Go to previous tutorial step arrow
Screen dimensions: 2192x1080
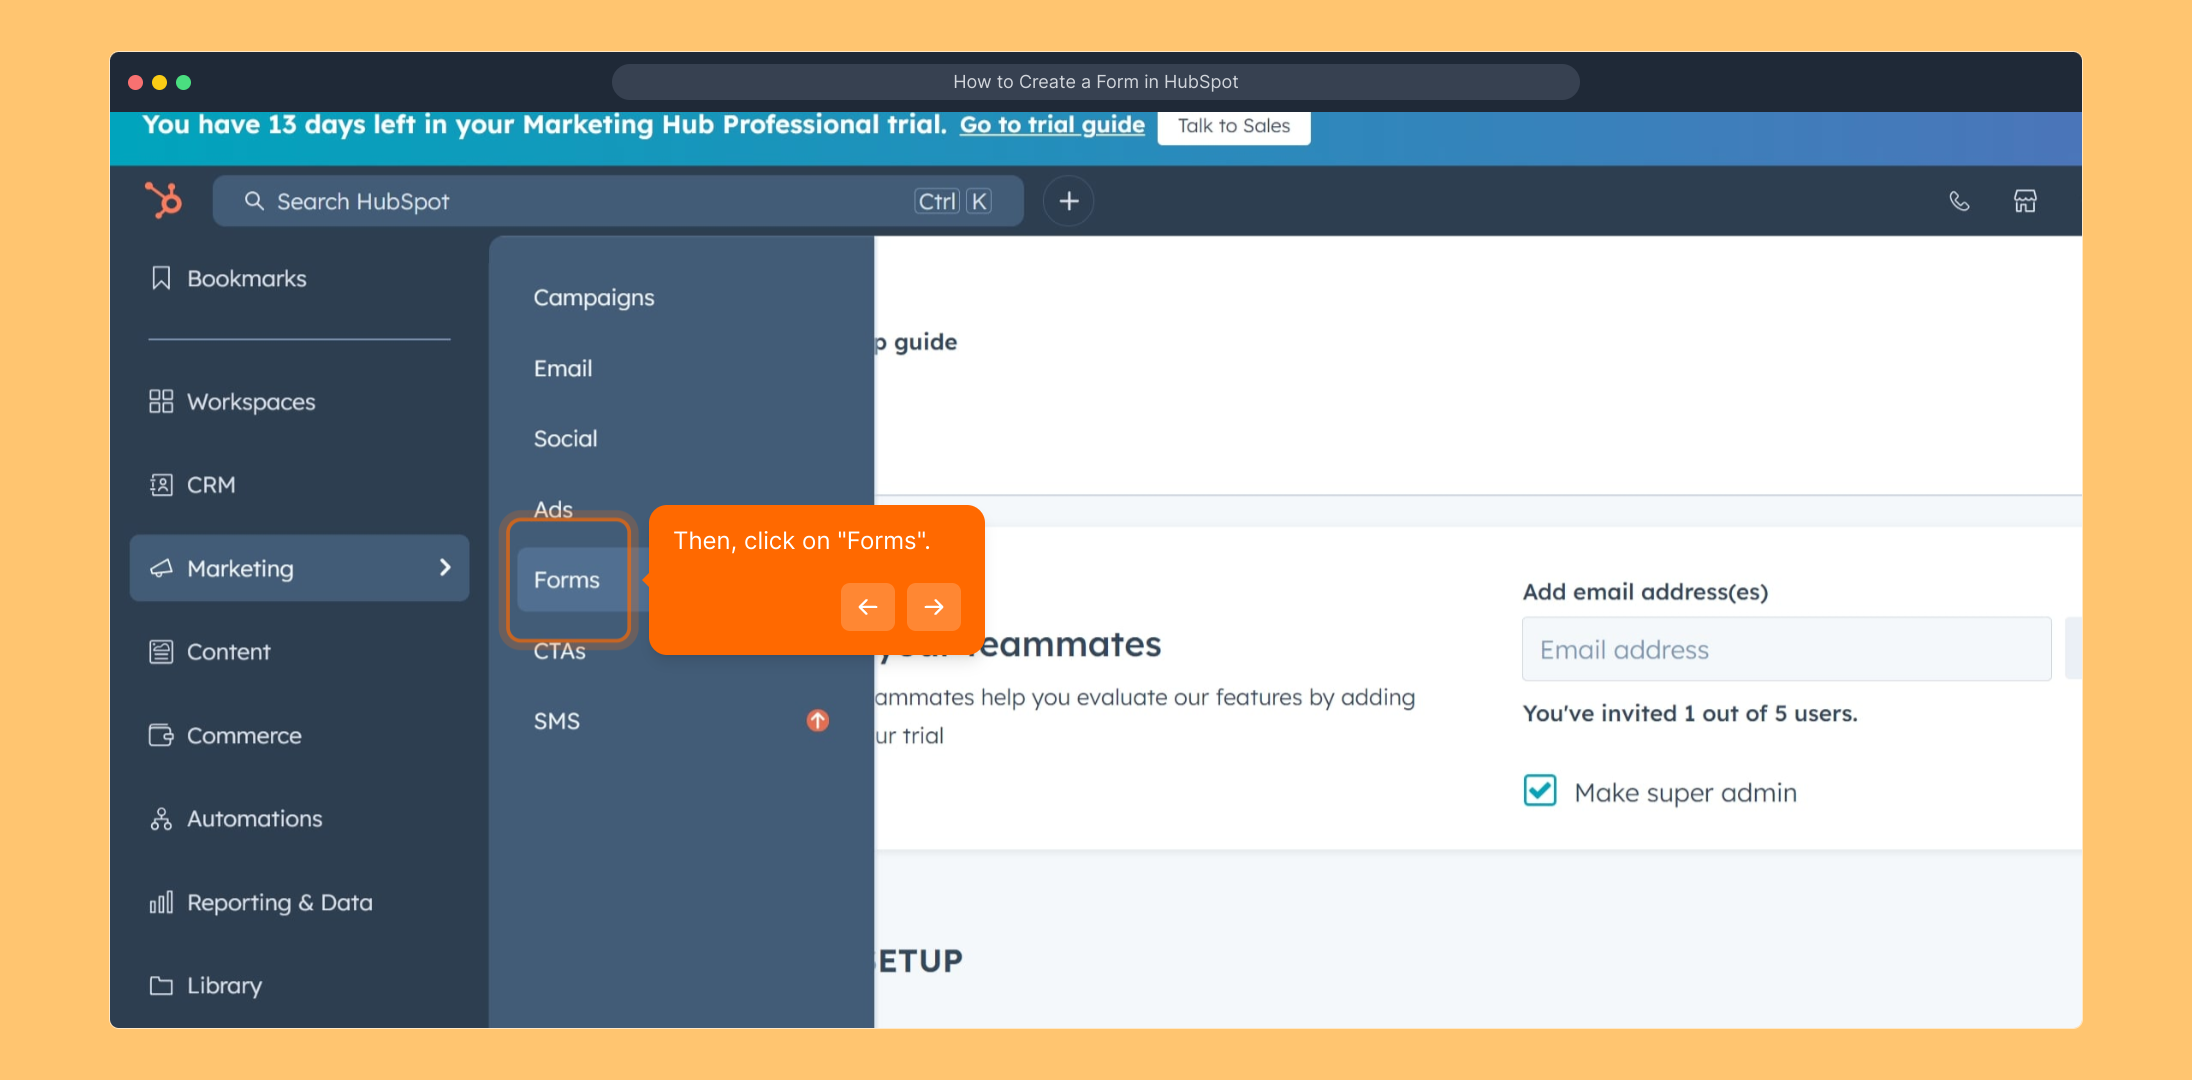(x=867, y=607)
